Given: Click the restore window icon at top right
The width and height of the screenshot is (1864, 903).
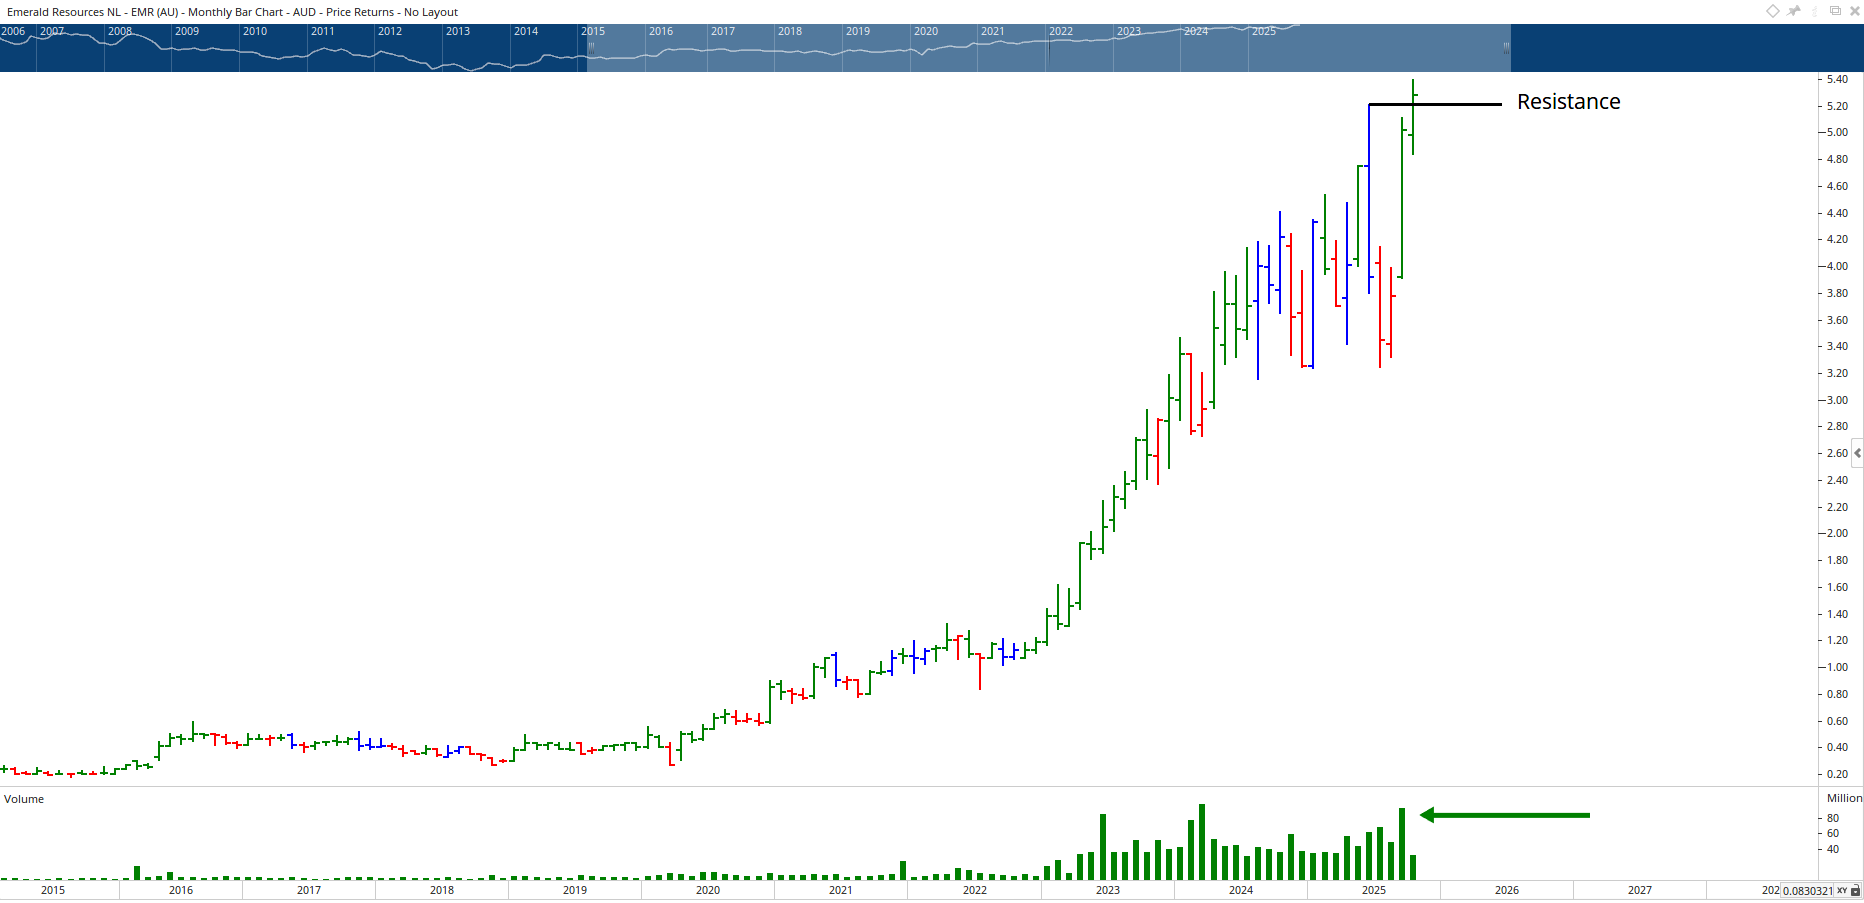Looking at the screenshot, I should pyautogui.click(x=1835, y=11).
